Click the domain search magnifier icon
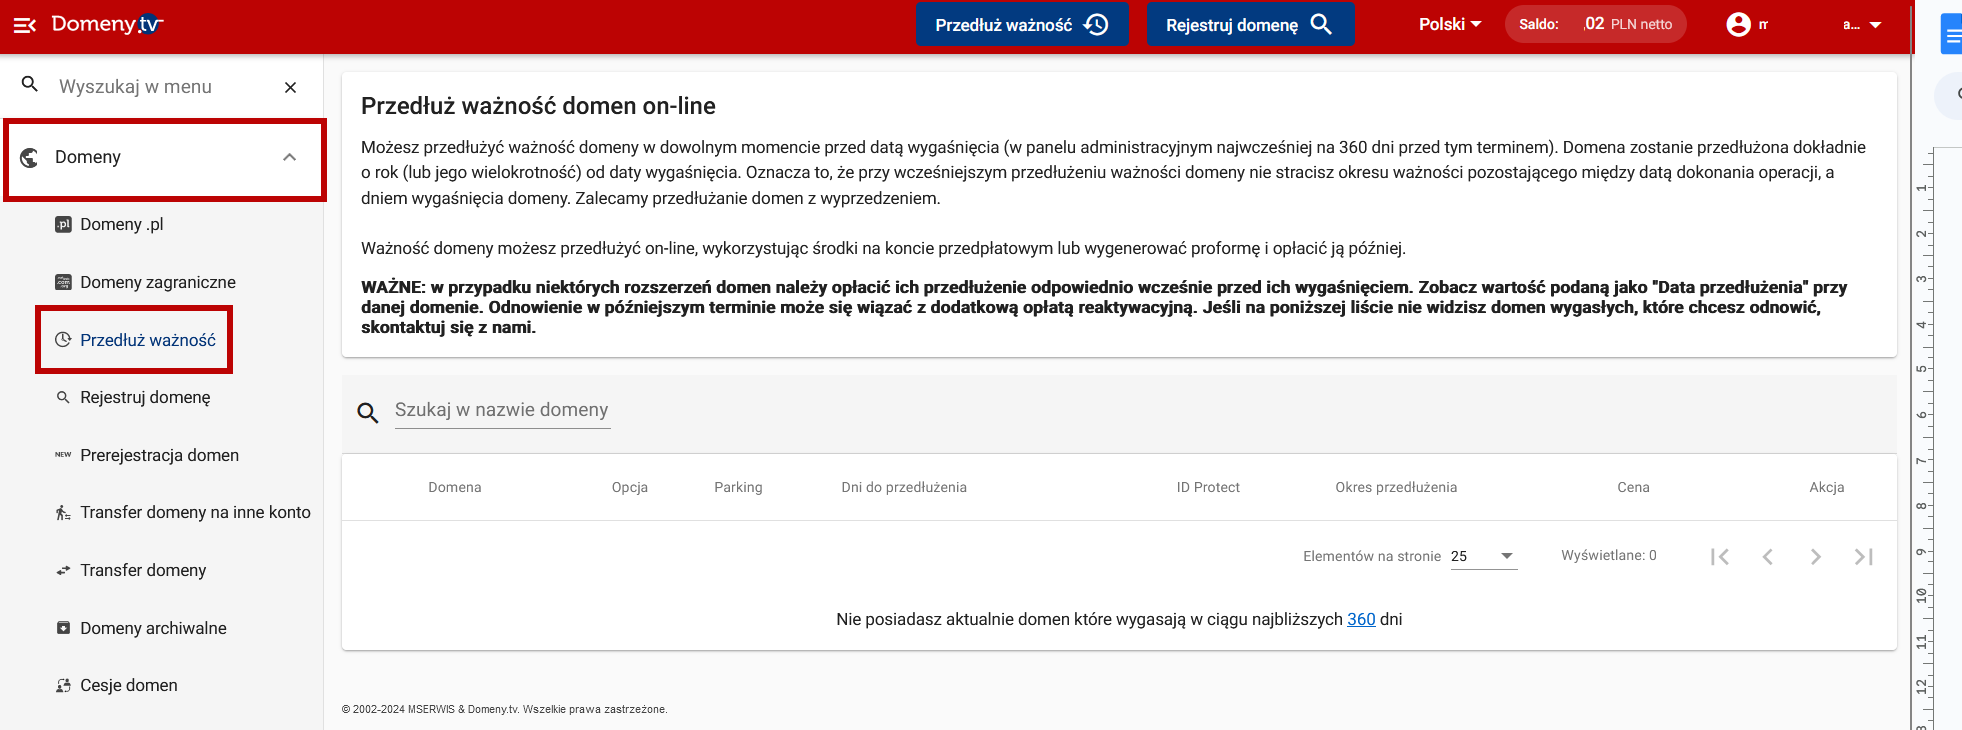 point(368,412)
